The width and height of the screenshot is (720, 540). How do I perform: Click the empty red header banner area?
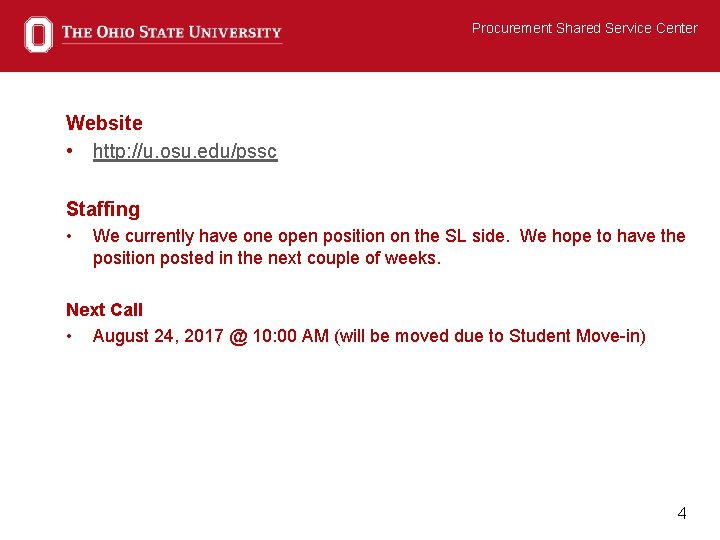(377, 51)
